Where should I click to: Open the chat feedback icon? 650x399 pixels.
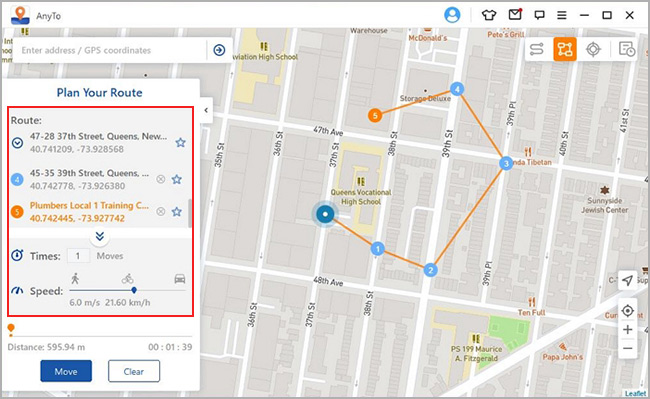[539, 15]
